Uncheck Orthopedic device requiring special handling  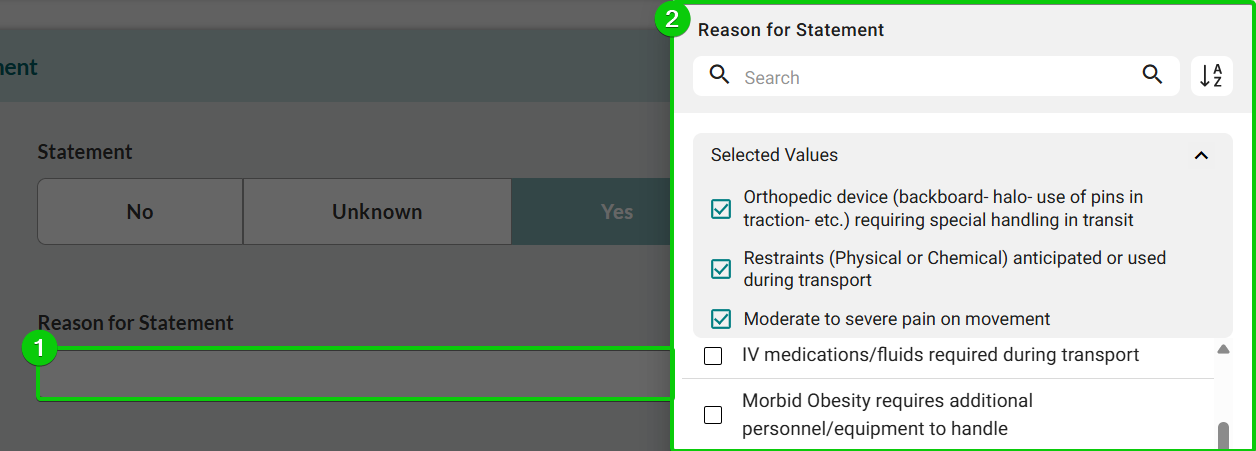(721, 209)
